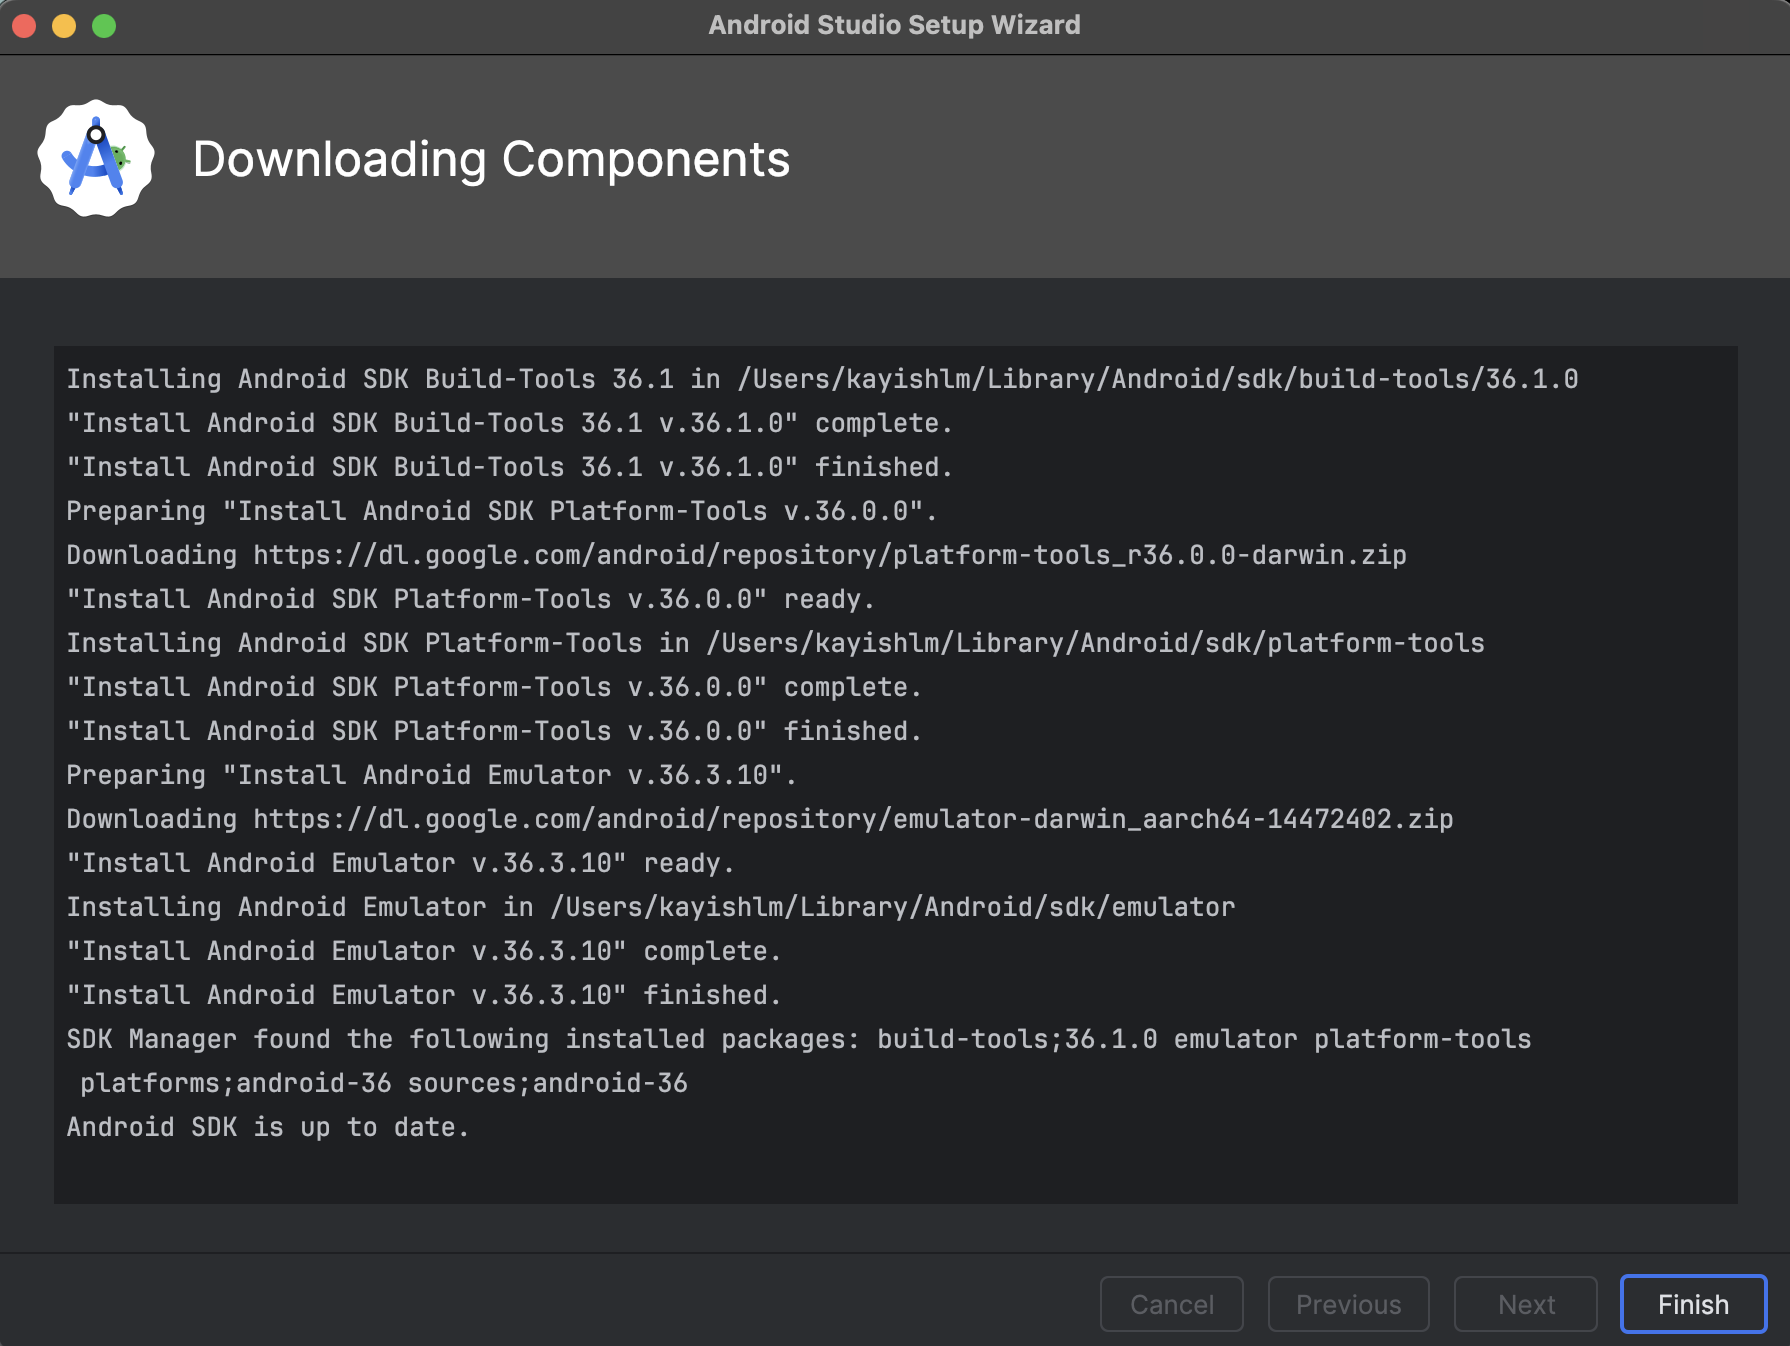Close the Setup Wizard window
1790x1346 pixels.
pos(25,26)
